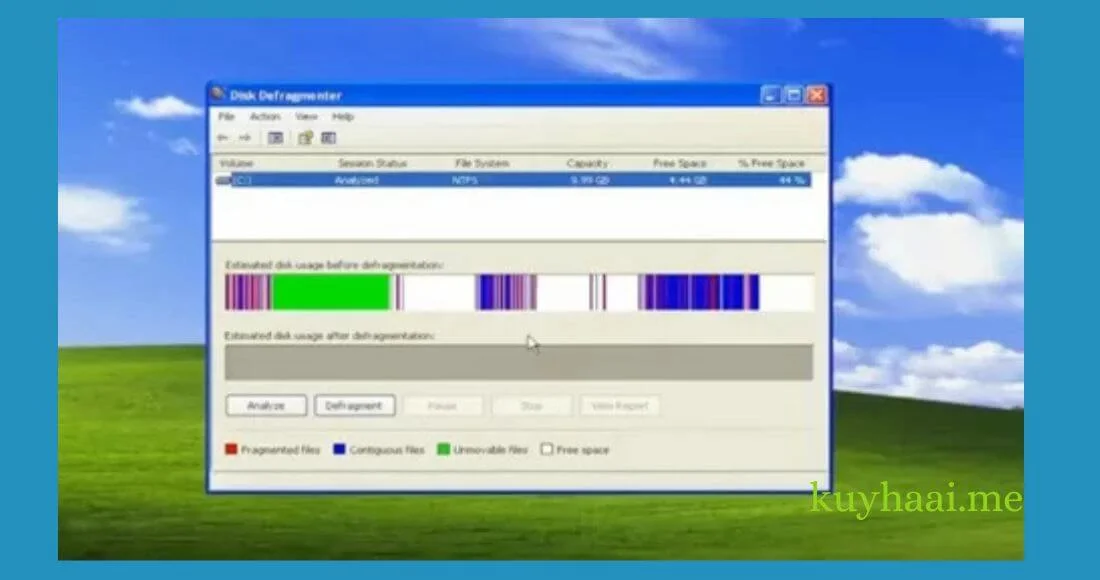Click the Analyze button
Screen dimensions: 1100x580
tap(266, 405)
